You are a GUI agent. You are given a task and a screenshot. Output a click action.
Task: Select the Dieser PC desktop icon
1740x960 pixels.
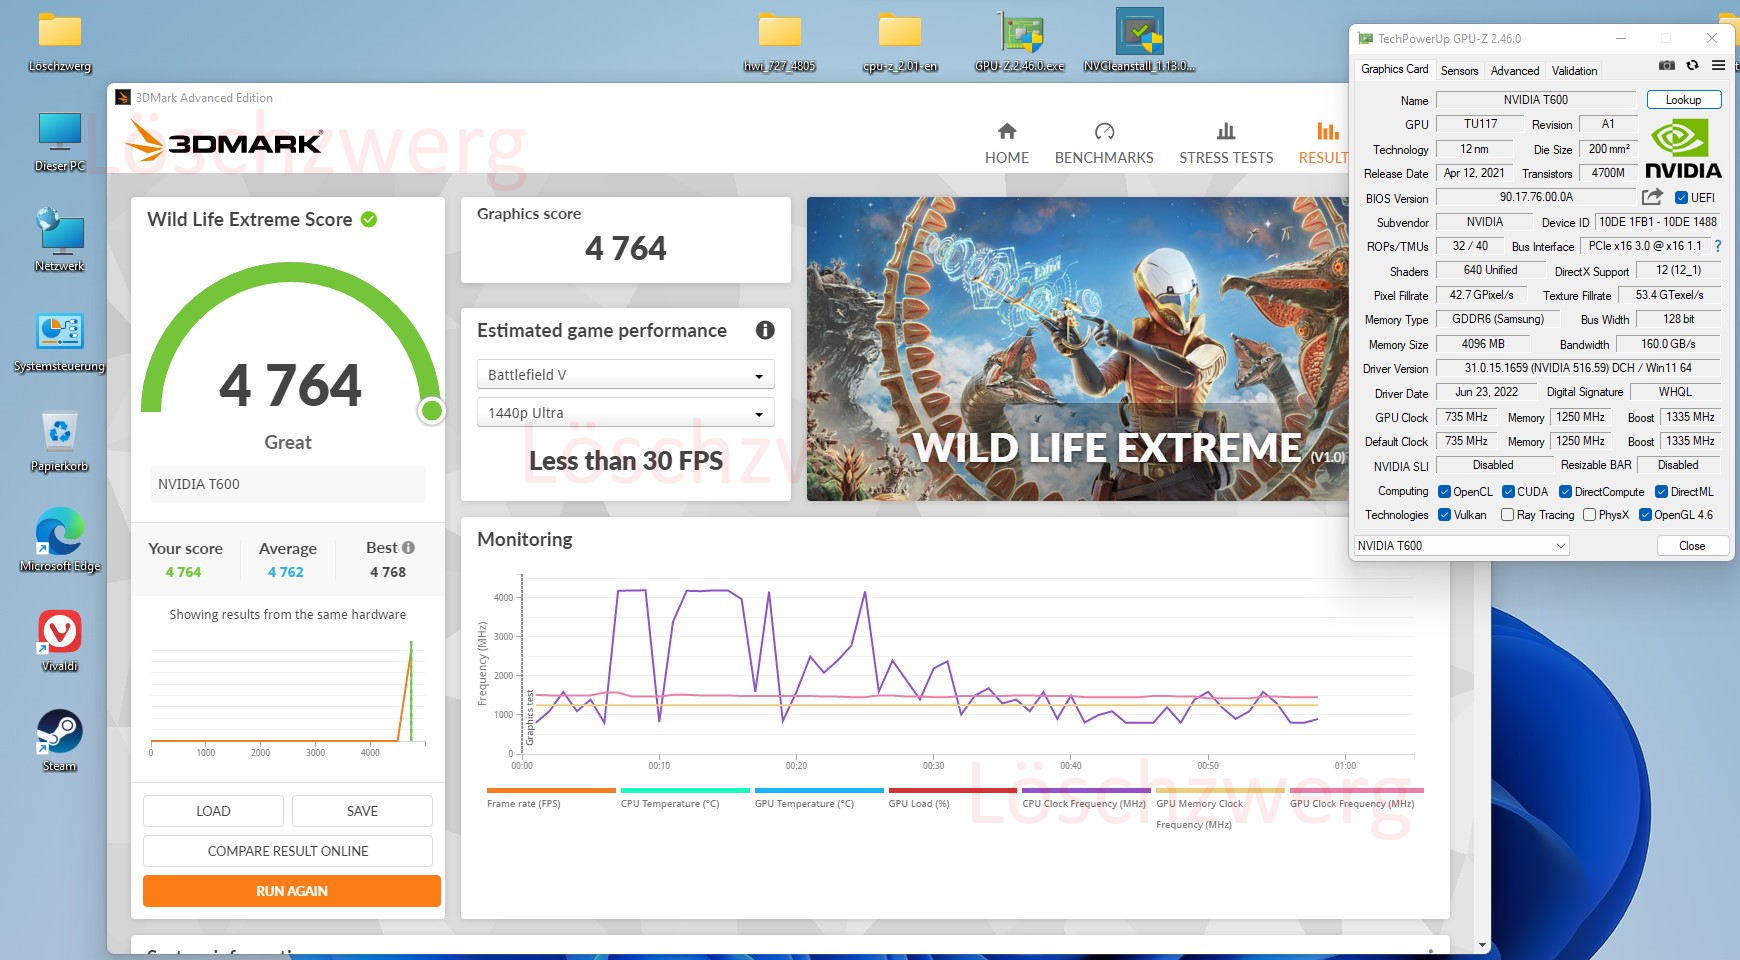pos(60,142)
